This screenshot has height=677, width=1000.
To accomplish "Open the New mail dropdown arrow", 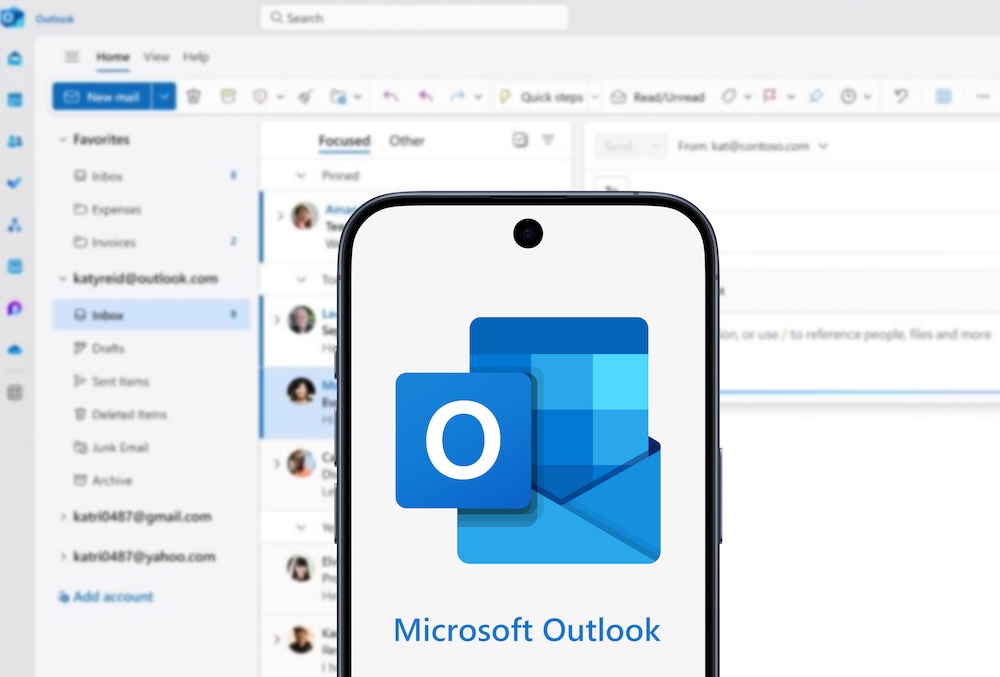I will point(164,96).
